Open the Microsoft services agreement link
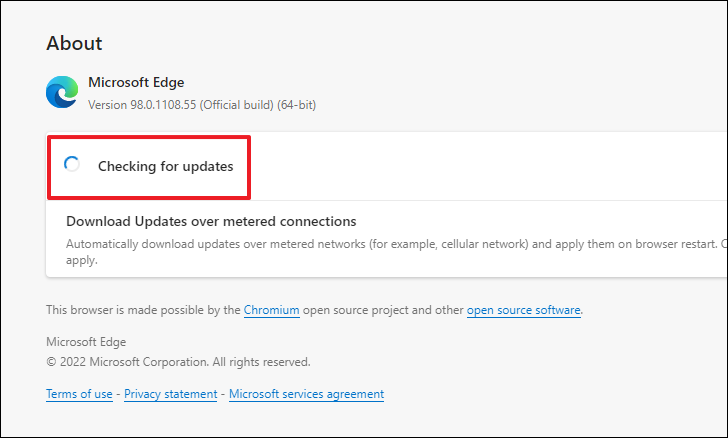Screen dimensions: 728x438 click(306, 394)
